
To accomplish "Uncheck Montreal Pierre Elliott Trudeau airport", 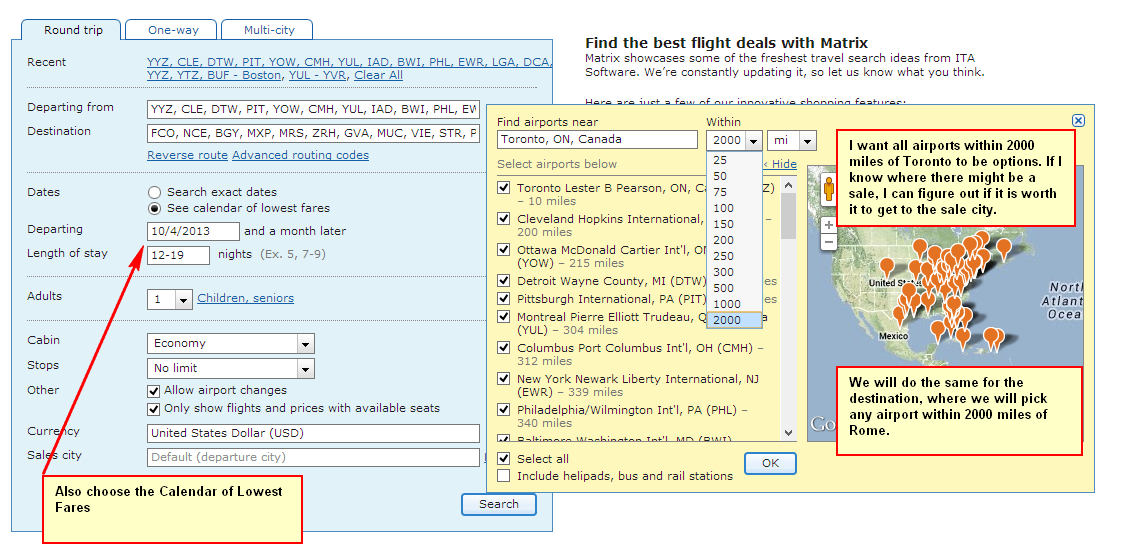I will [503, 317].
